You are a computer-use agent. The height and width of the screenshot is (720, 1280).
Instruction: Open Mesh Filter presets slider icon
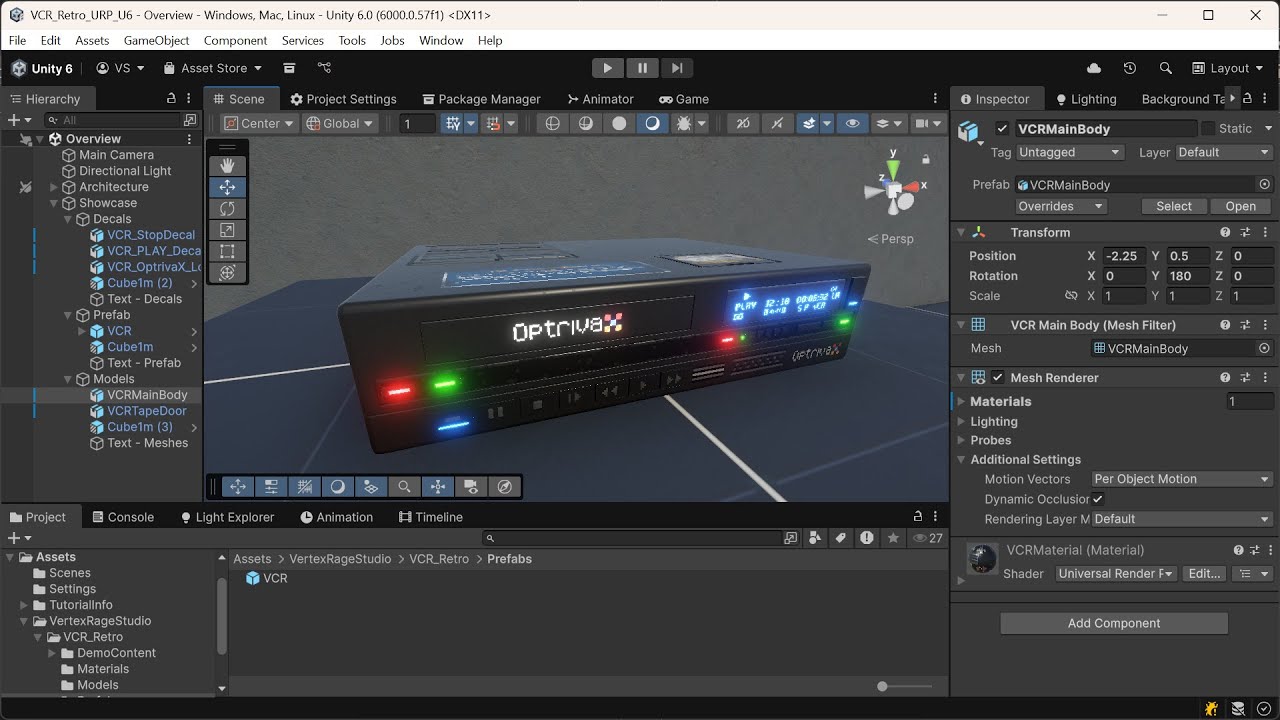click(x=1245, y=325)
